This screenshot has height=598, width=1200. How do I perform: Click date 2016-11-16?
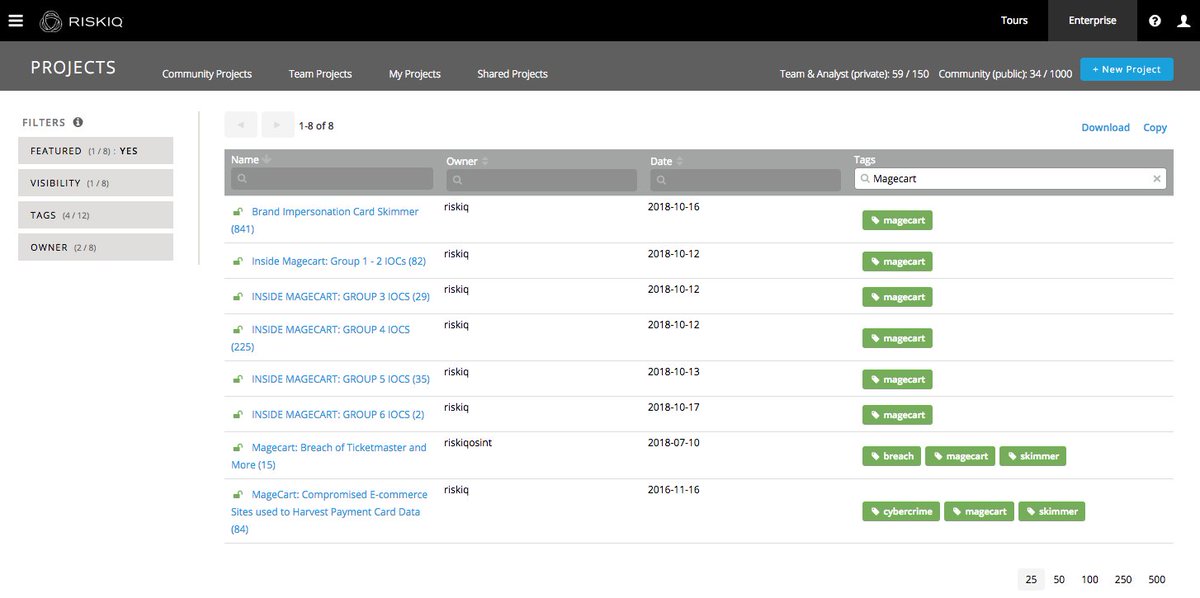[x=674, y=490]
